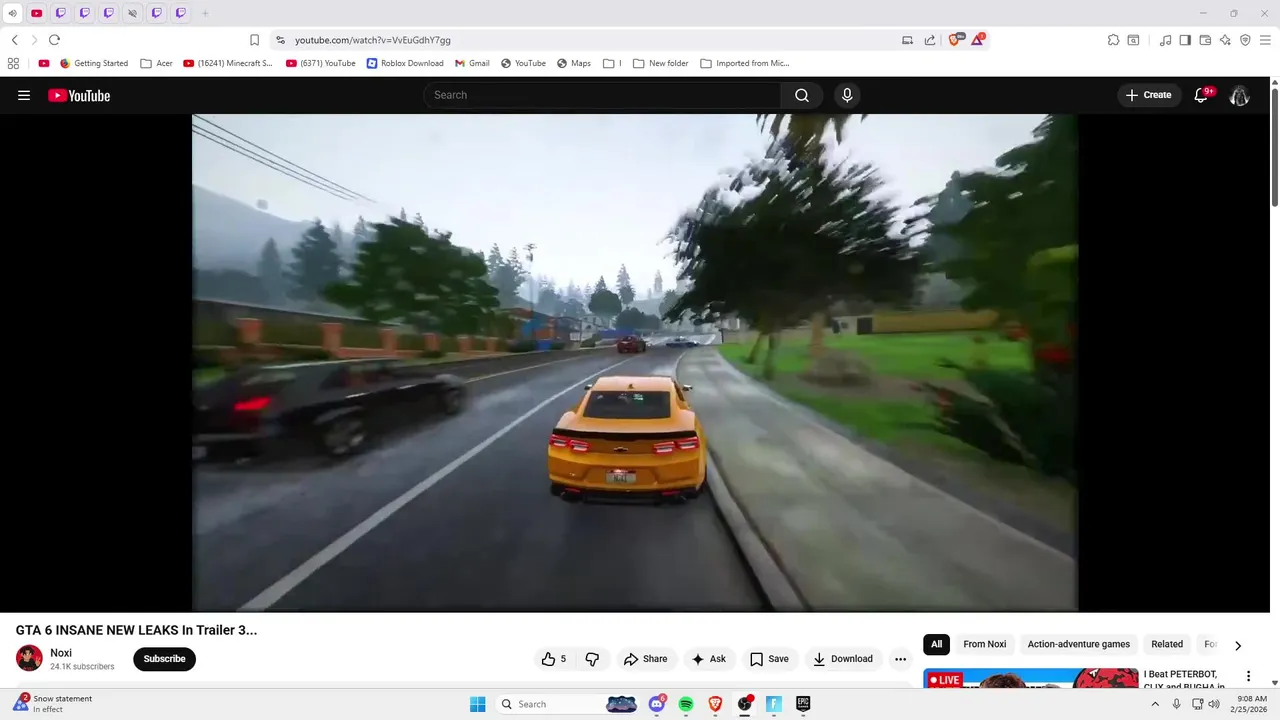Screen dimensions: 1280x720
Task: Open Spotify from the taskbar
Action: pyautogui.click(x=686, y=704)
